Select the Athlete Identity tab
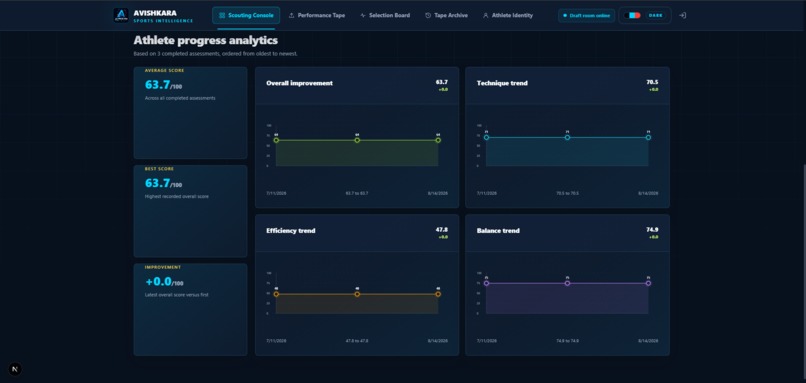 [508, 15]
